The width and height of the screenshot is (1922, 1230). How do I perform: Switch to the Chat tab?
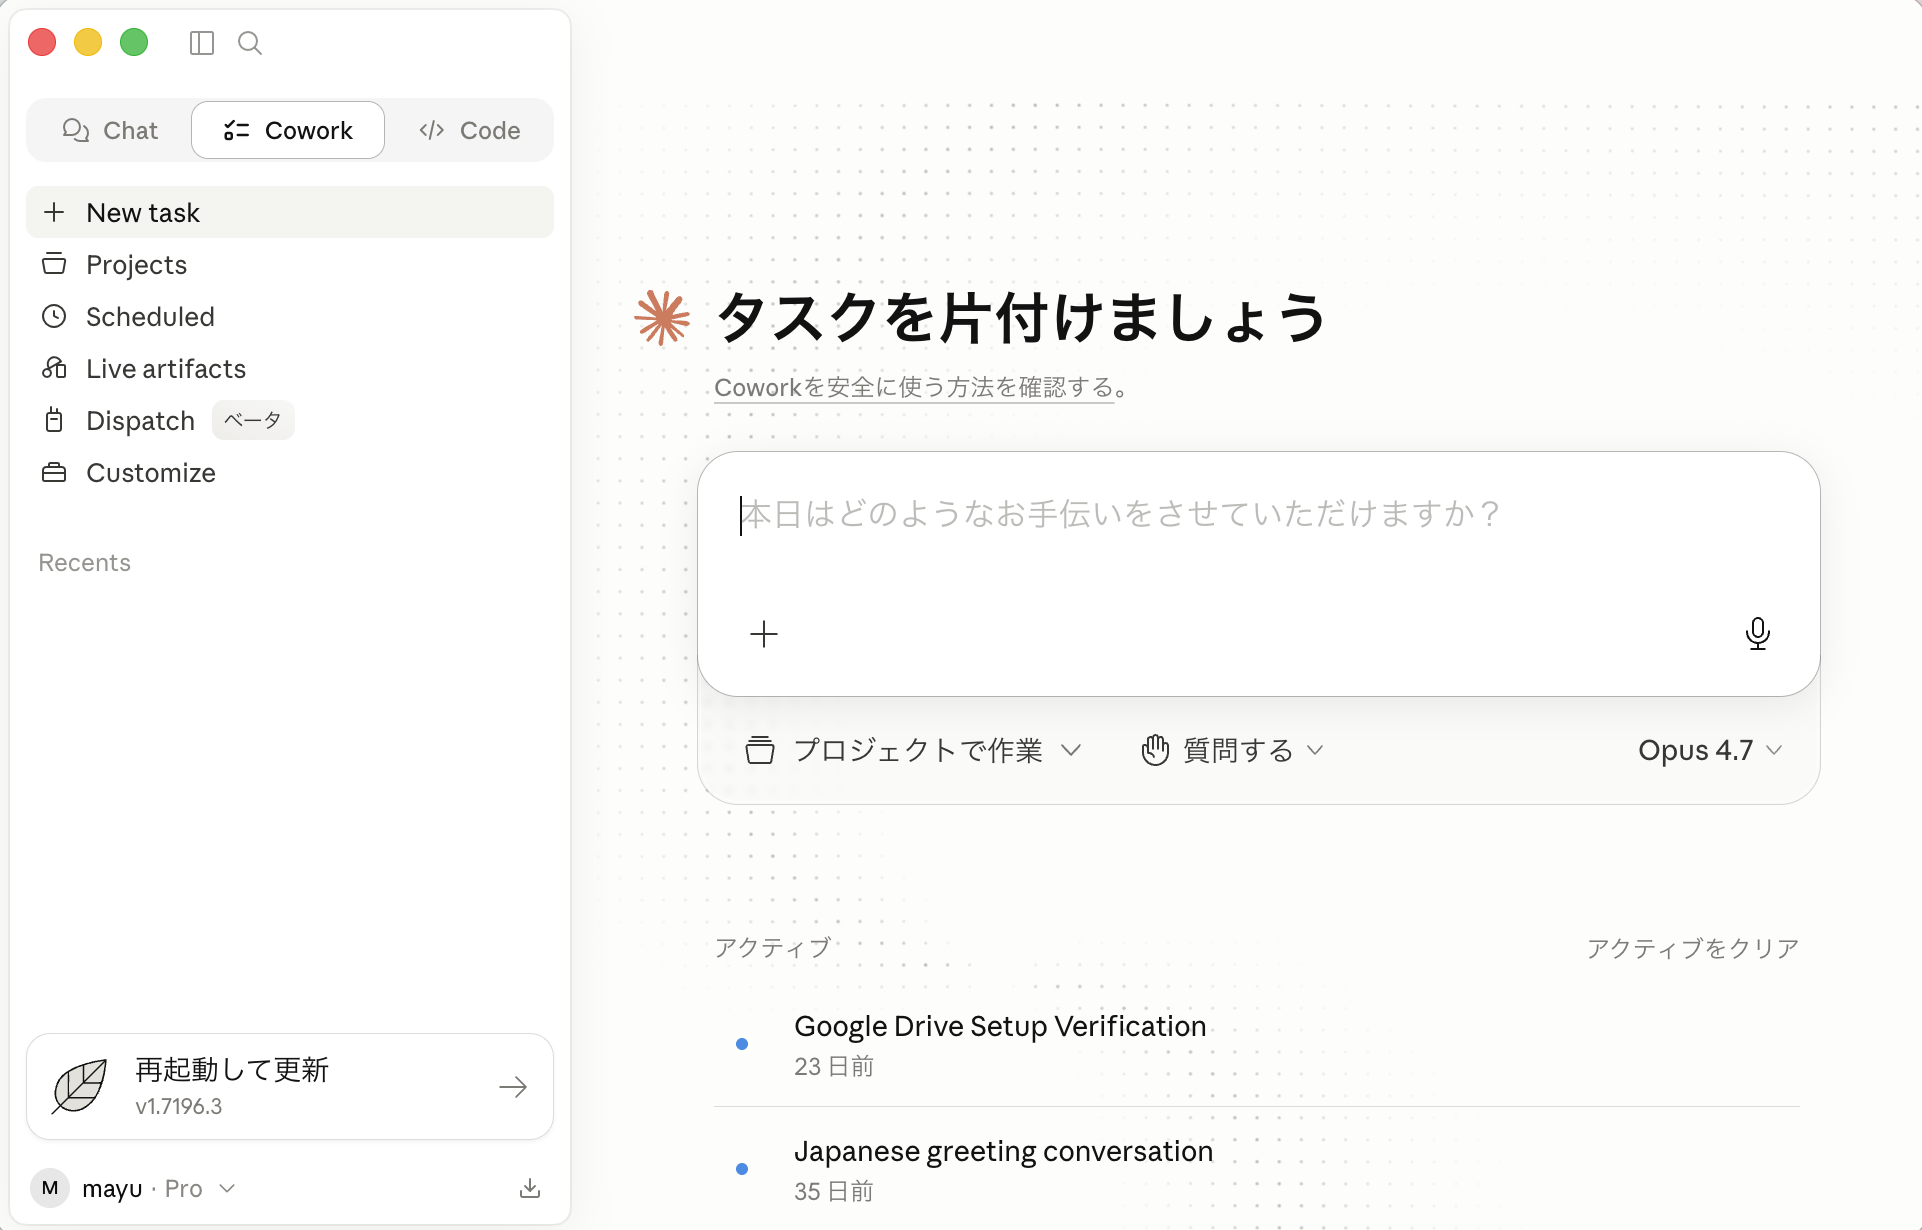click(110, 130)
